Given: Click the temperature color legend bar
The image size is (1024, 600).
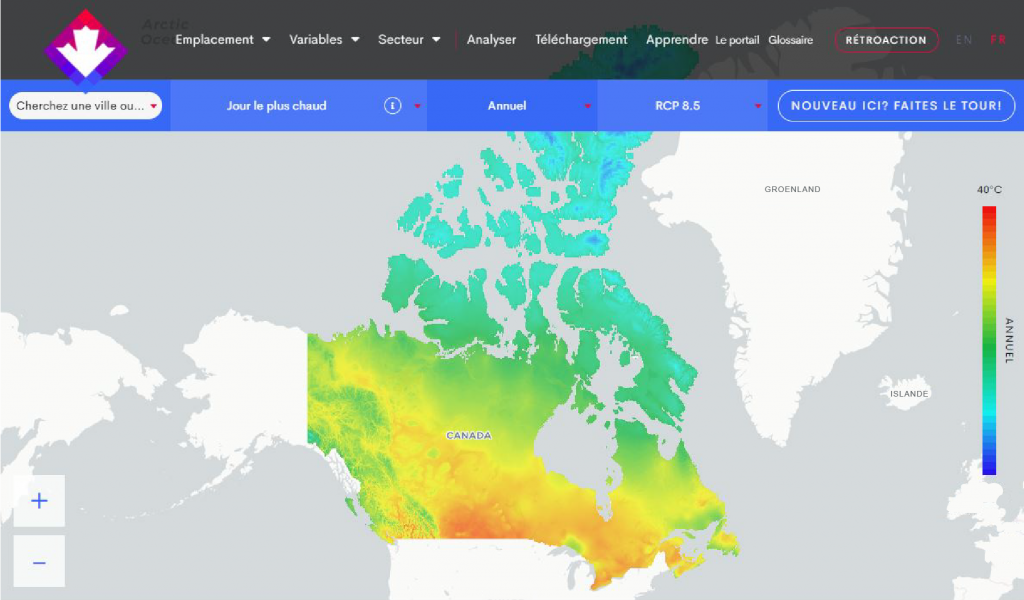Looking at the screenshot, I should point(989,340).
